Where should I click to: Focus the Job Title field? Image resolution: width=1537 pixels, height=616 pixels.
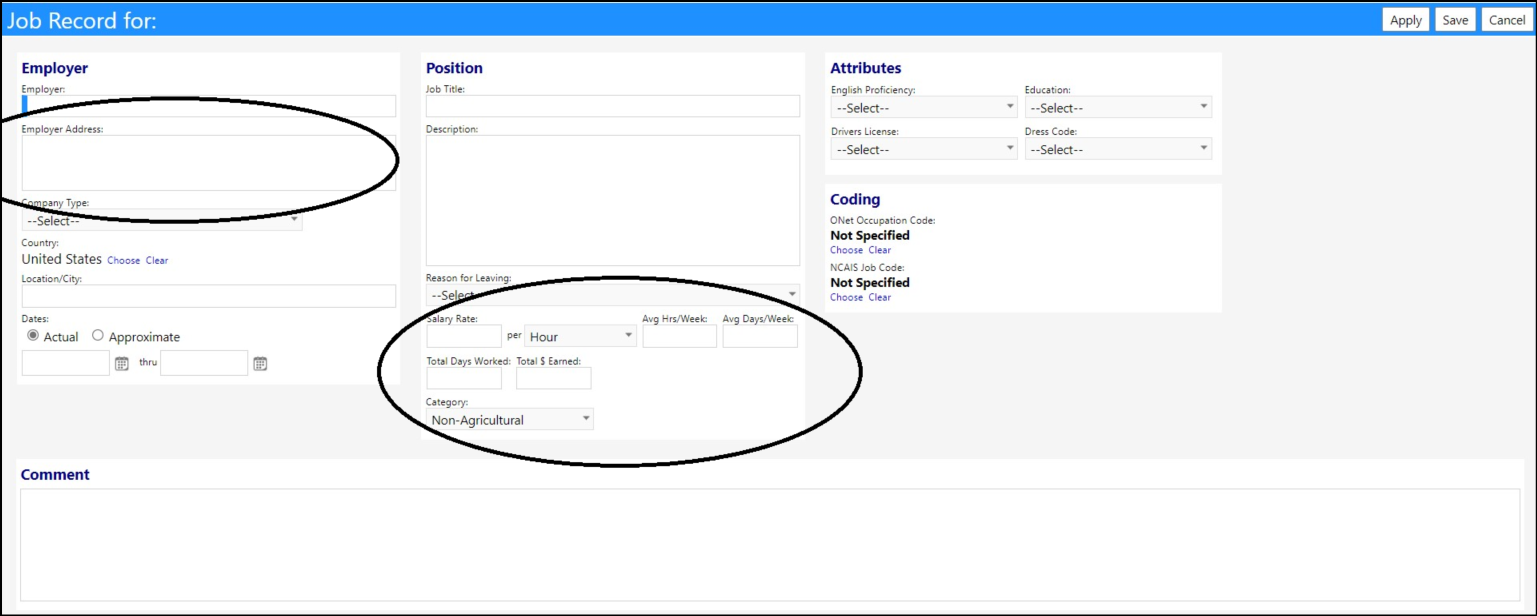point(613,106)
